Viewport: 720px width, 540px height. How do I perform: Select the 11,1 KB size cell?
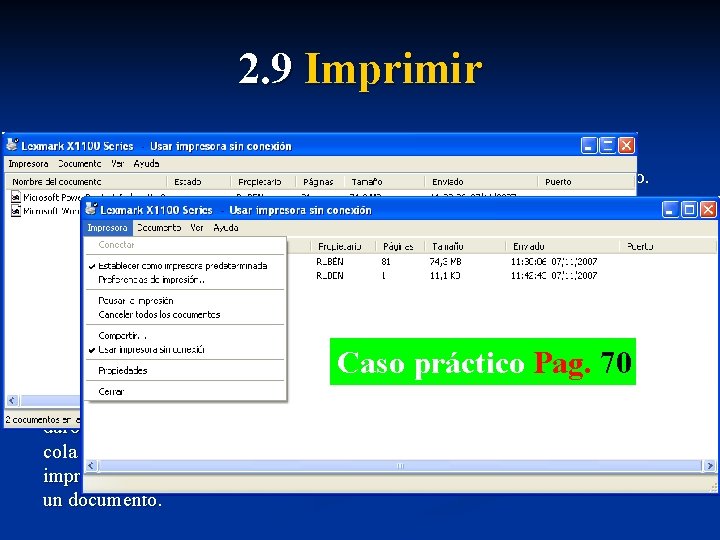[445, 276]
